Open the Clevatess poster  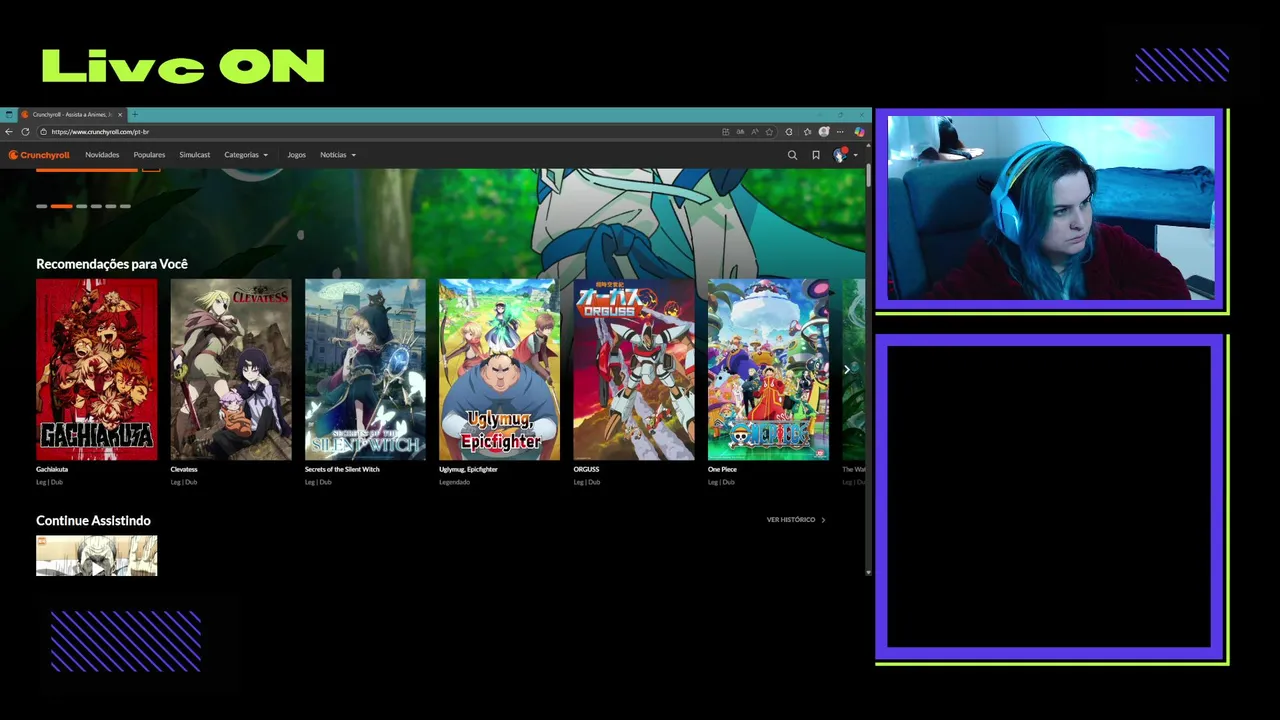pos(231,369)
